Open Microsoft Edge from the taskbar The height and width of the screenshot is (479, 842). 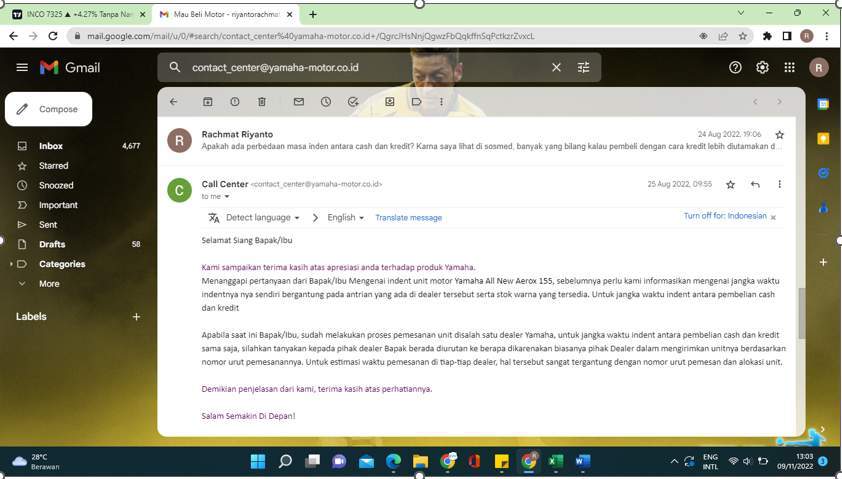coord(394,461)
